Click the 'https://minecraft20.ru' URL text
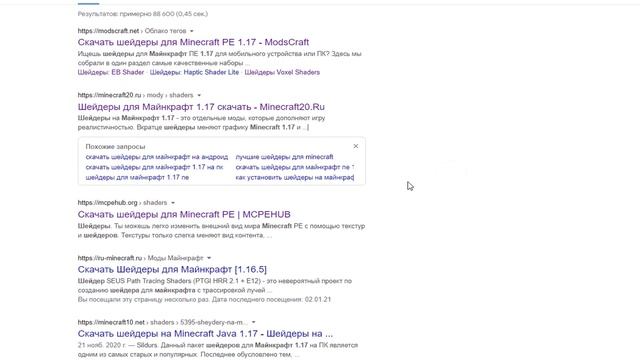The width and height of the screenshot is (640, 360). tap(109, 95)
